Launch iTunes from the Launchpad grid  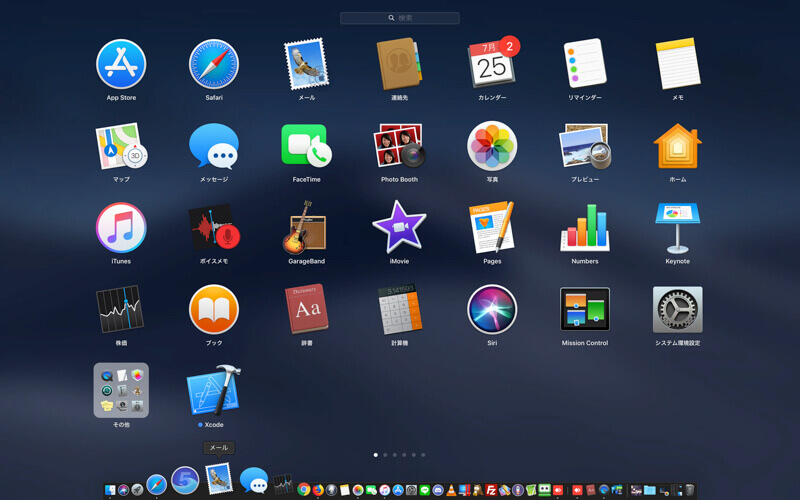[121, 228]
